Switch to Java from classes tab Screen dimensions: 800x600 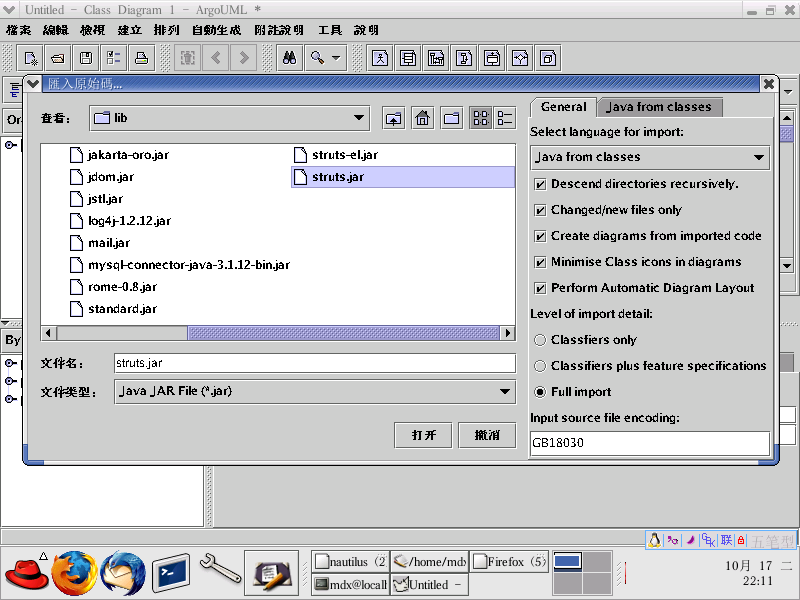[659, 107]
